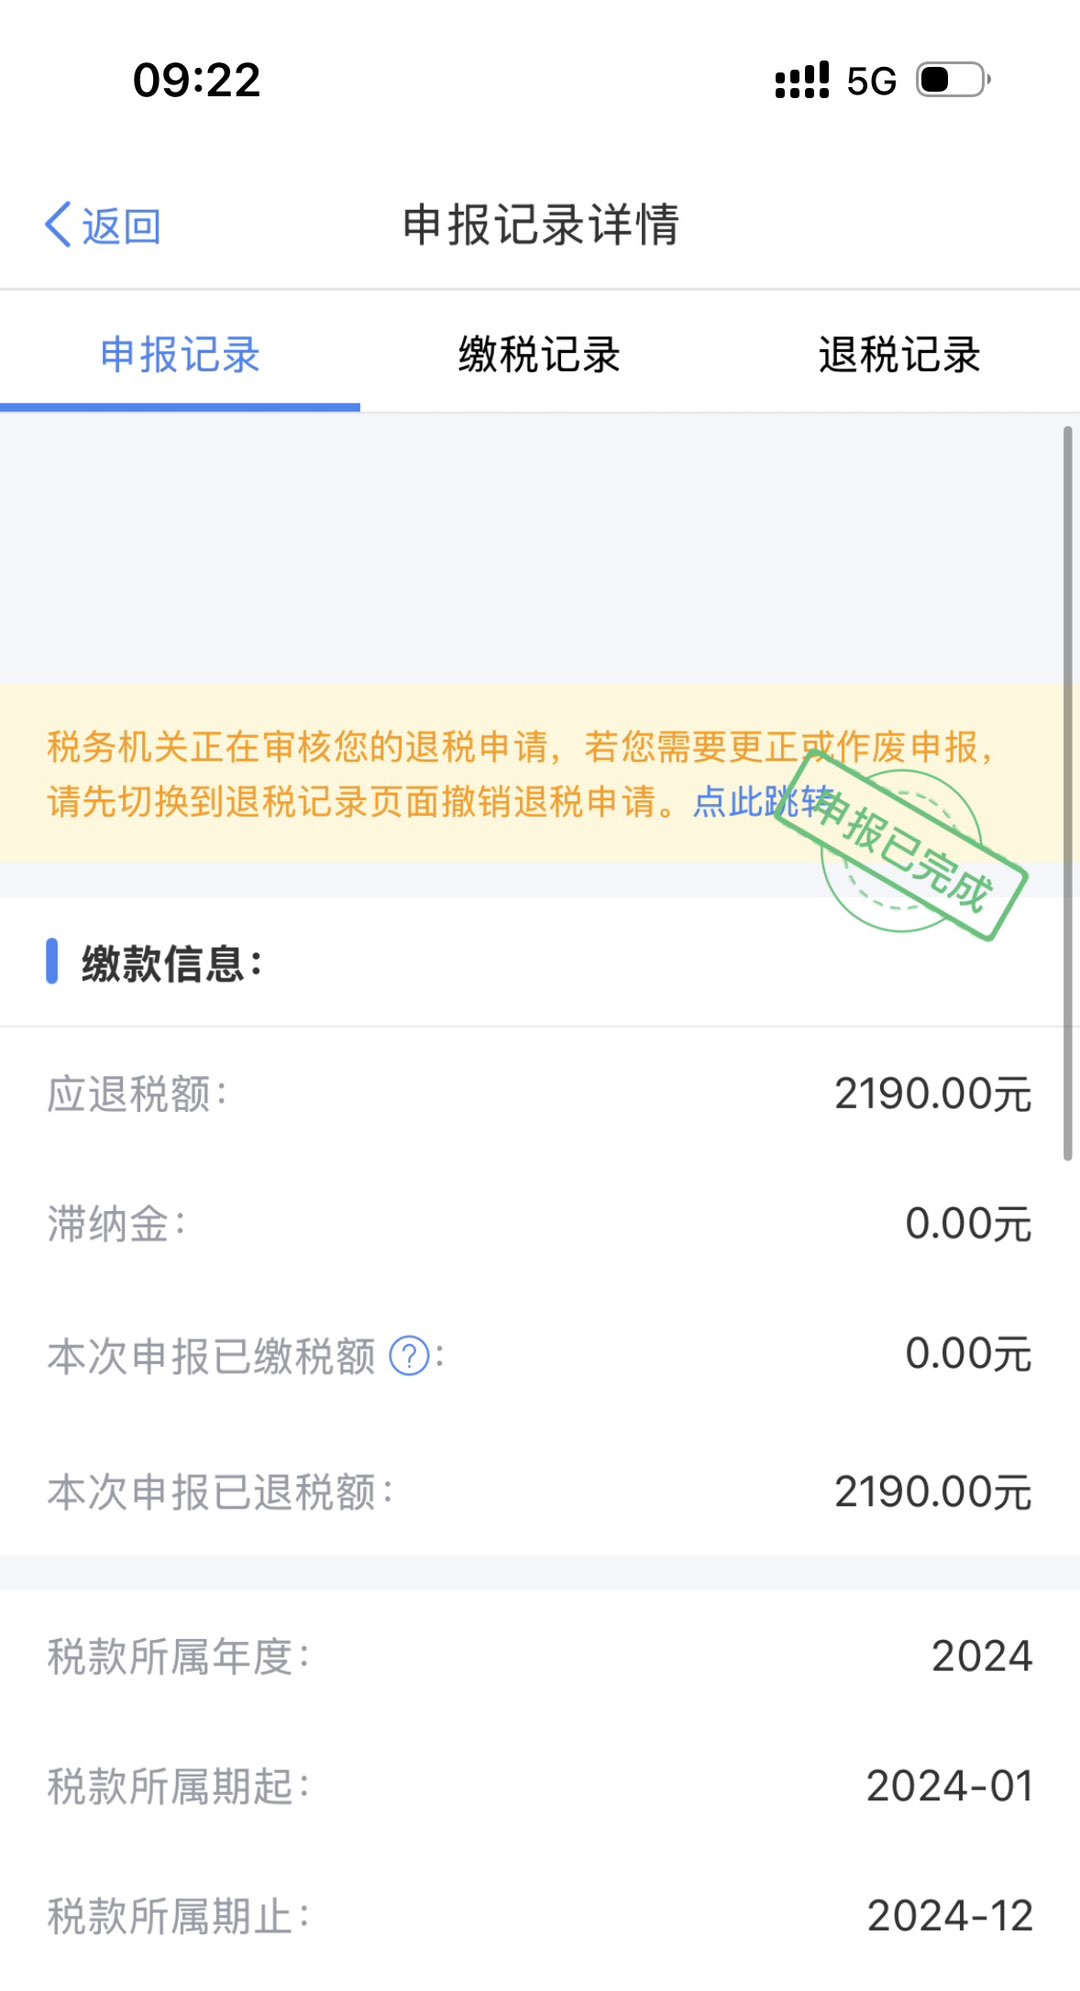Viewport: 1080px width, 1991px height.
Task: Tap the cellular signal bars icon
Action: coord(802,80)
